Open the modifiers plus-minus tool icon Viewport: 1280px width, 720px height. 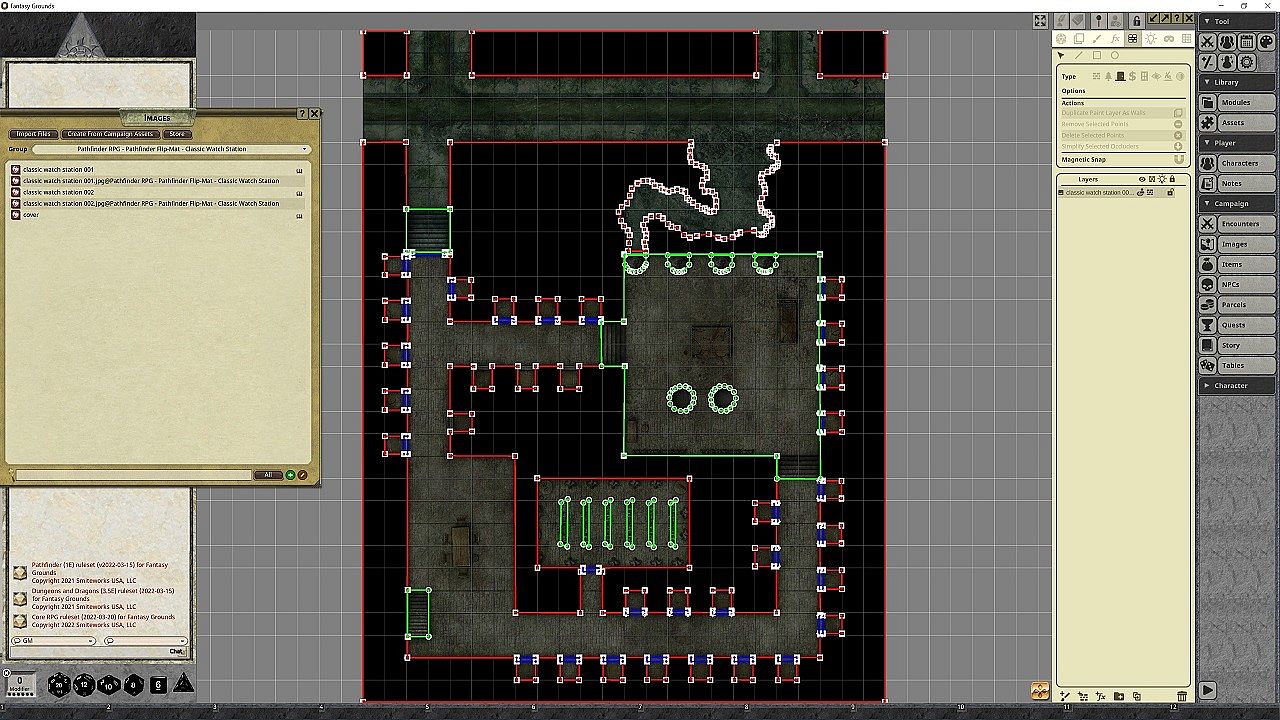[1208, 62]
